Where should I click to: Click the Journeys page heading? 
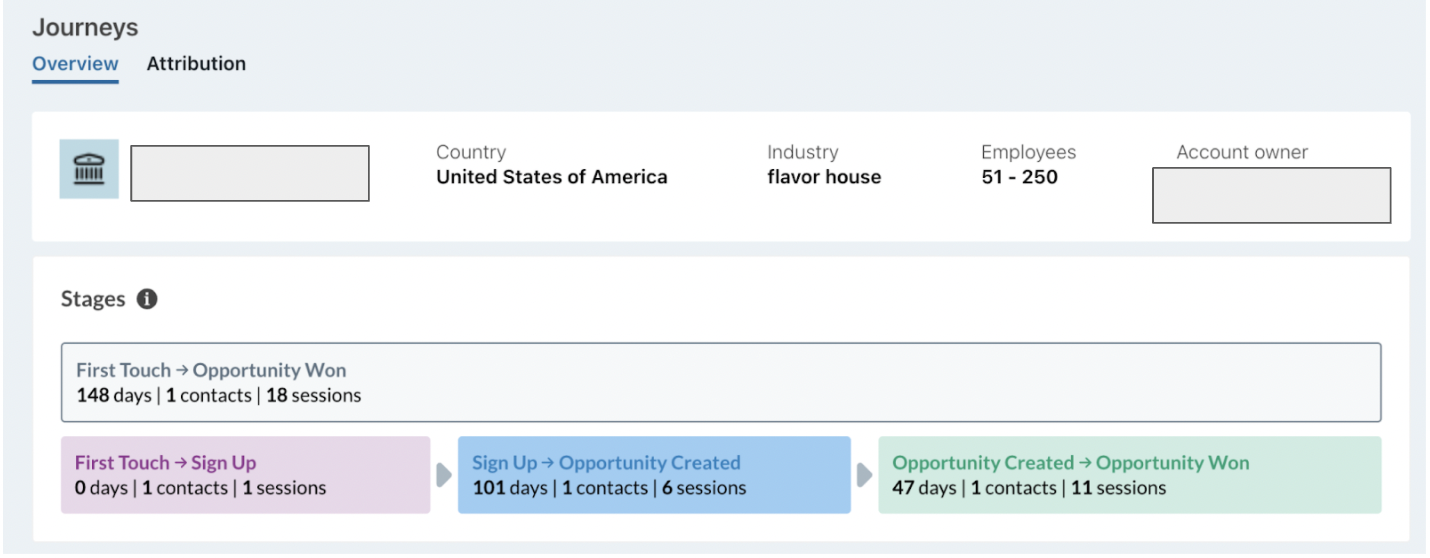[x=85, y=27]
